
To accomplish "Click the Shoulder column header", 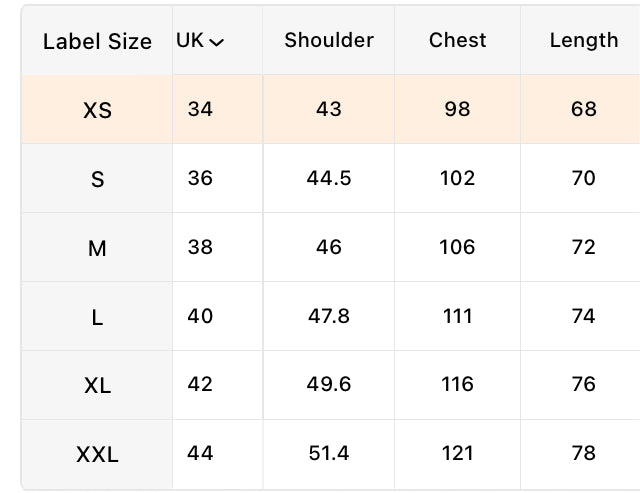I will 329,40.
